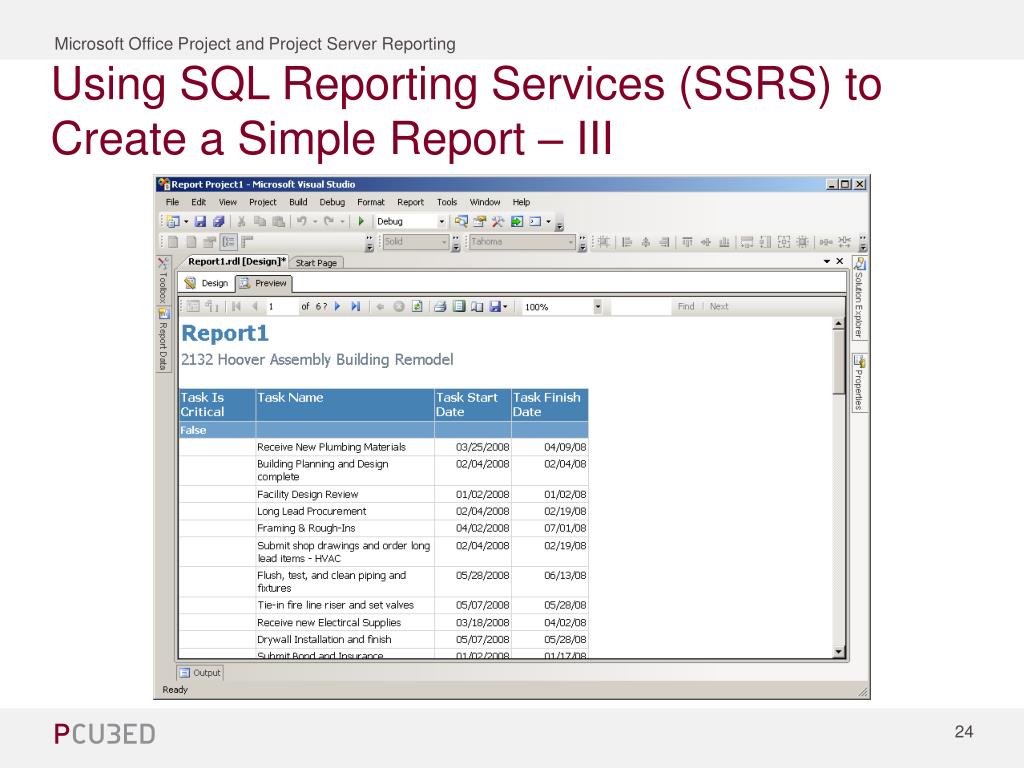Click the find text input field
Screen dimensions: 1024x768
(641, 306)
